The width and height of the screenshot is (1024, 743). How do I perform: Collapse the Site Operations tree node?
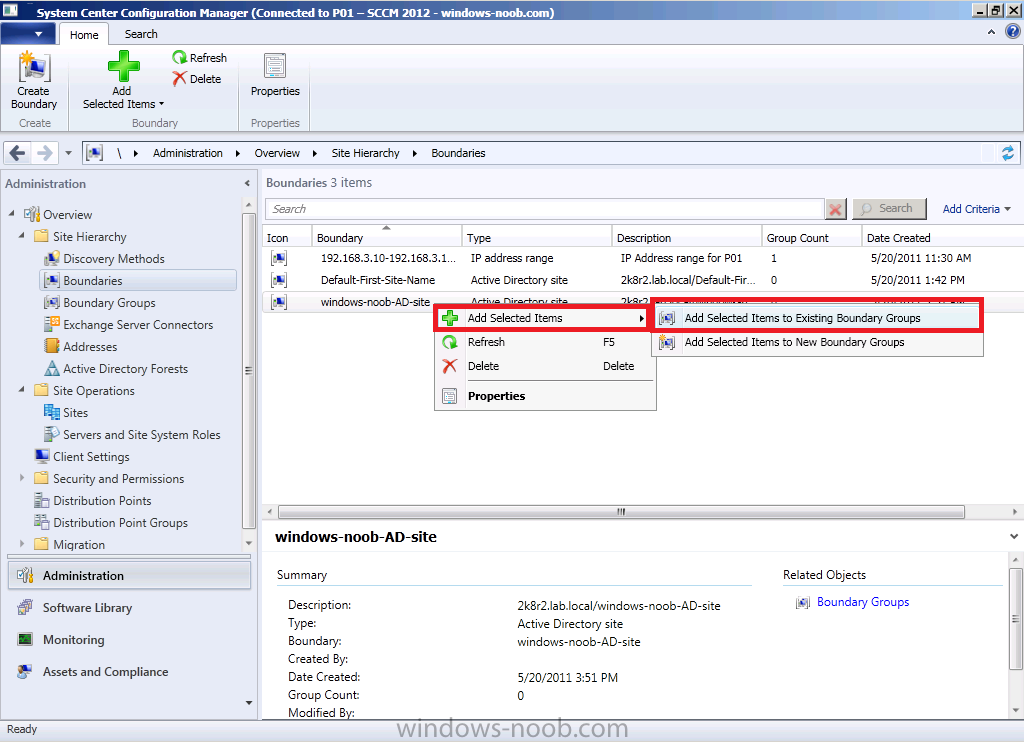tap(22, 390)
